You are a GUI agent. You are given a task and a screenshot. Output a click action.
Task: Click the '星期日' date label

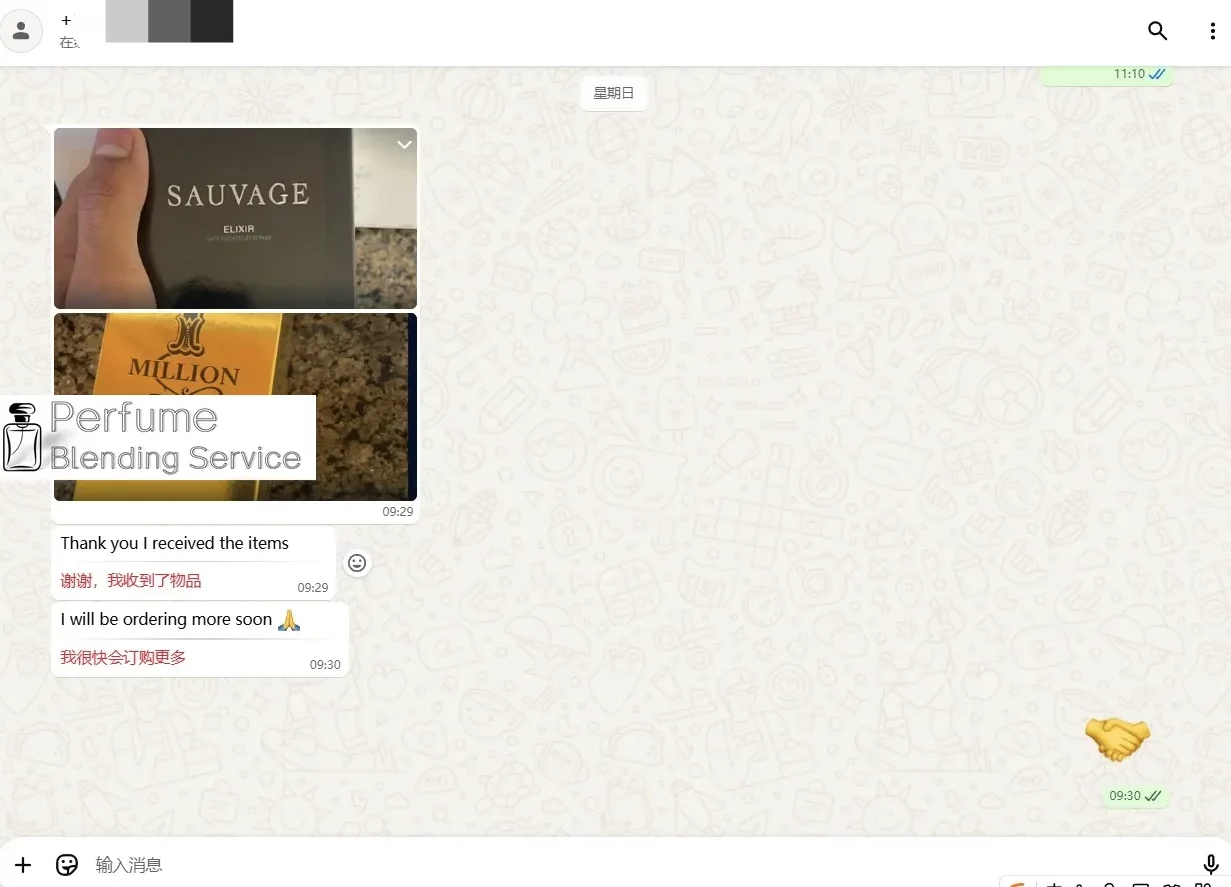614,93
